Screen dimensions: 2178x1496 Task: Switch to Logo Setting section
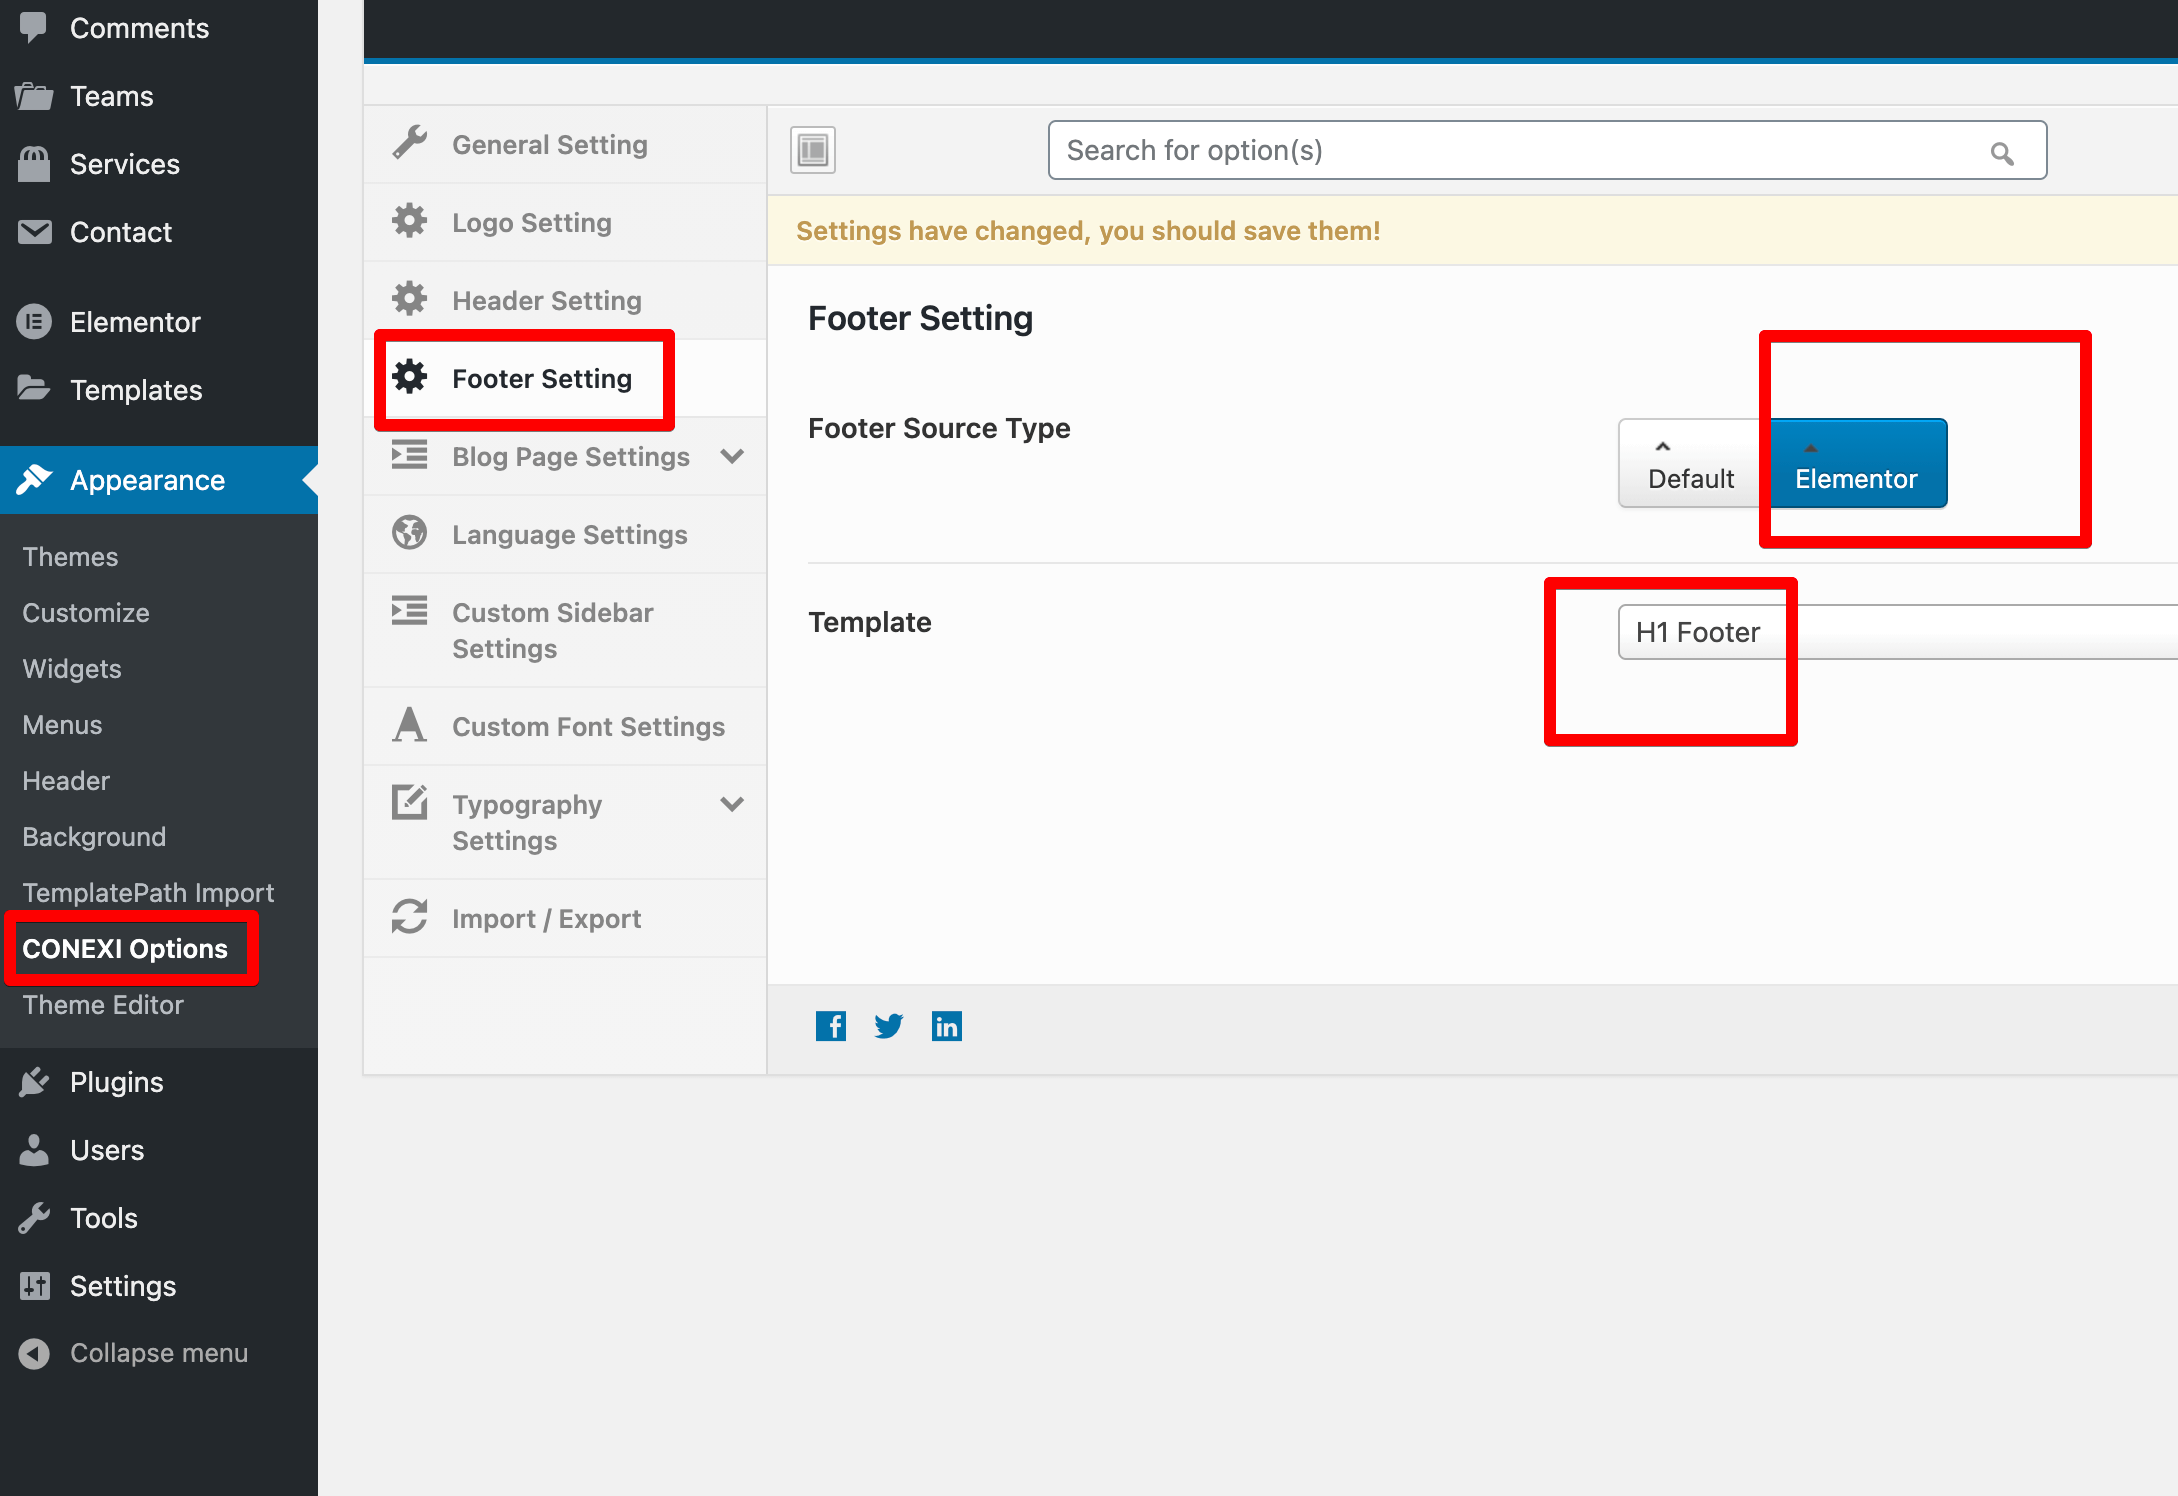click(531, 222)
